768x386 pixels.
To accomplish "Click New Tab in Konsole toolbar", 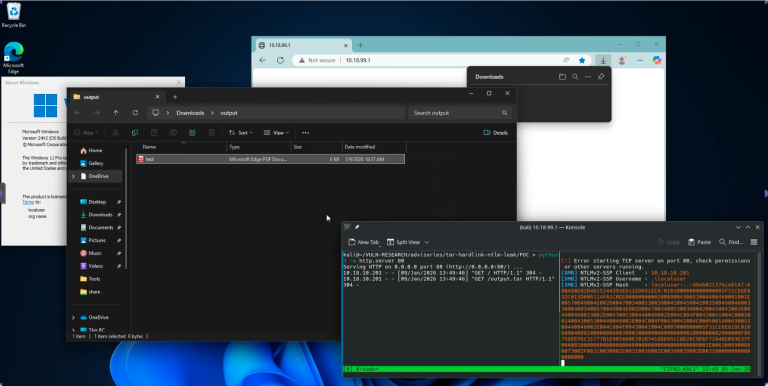I will (x=363, y=242).
